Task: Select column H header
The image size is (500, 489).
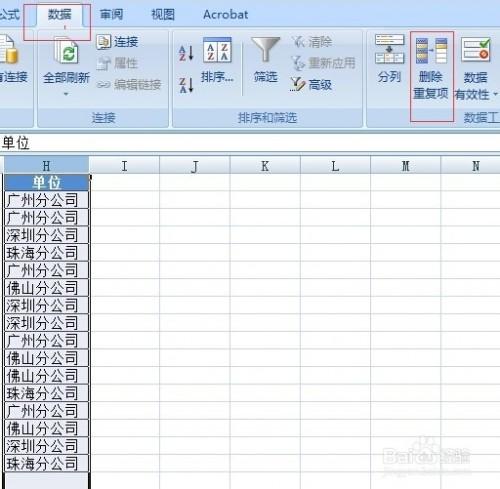Action: [46, 165]
